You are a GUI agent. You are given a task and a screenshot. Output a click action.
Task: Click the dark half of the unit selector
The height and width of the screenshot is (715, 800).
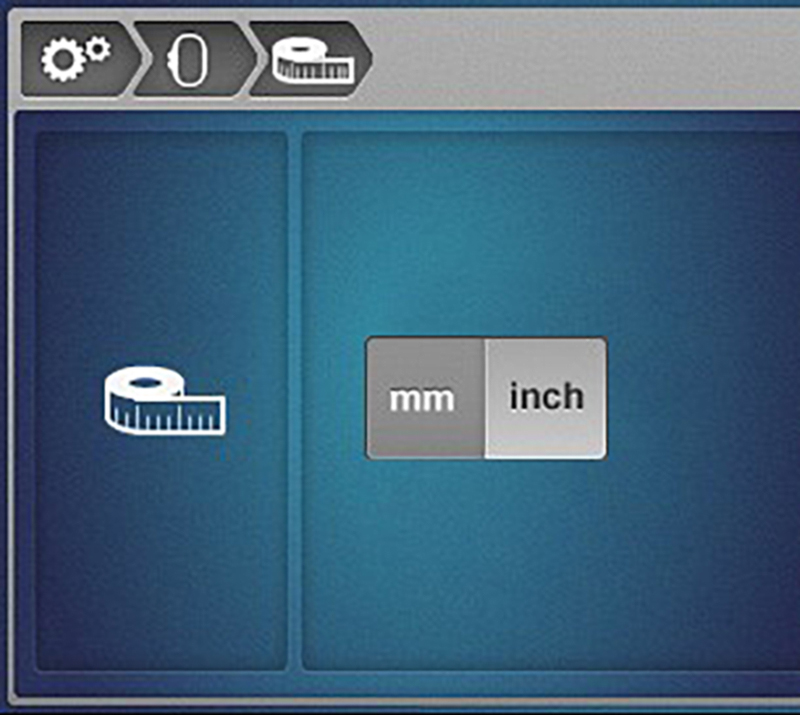pos(424,399)
